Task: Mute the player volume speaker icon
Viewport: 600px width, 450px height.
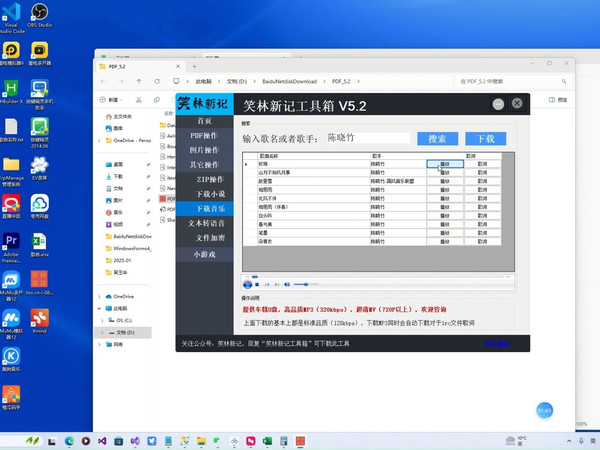Action: coord(287,284)
